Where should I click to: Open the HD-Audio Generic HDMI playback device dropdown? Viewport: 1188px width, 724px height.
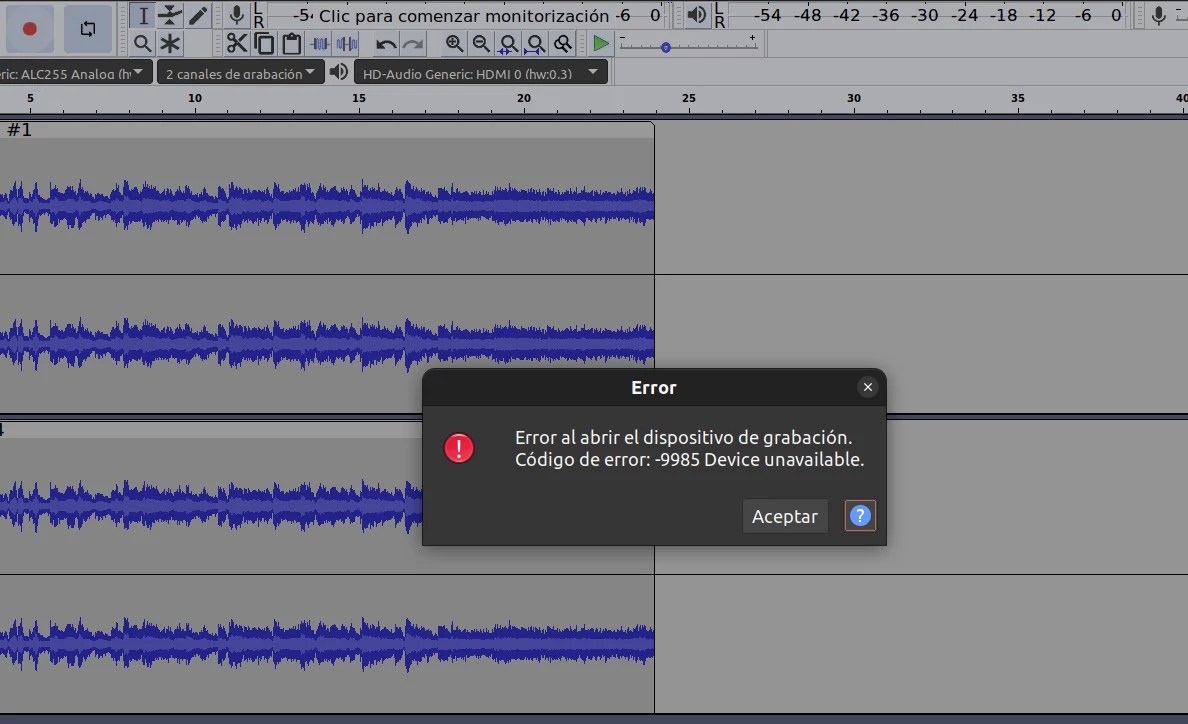click(480, 71)
